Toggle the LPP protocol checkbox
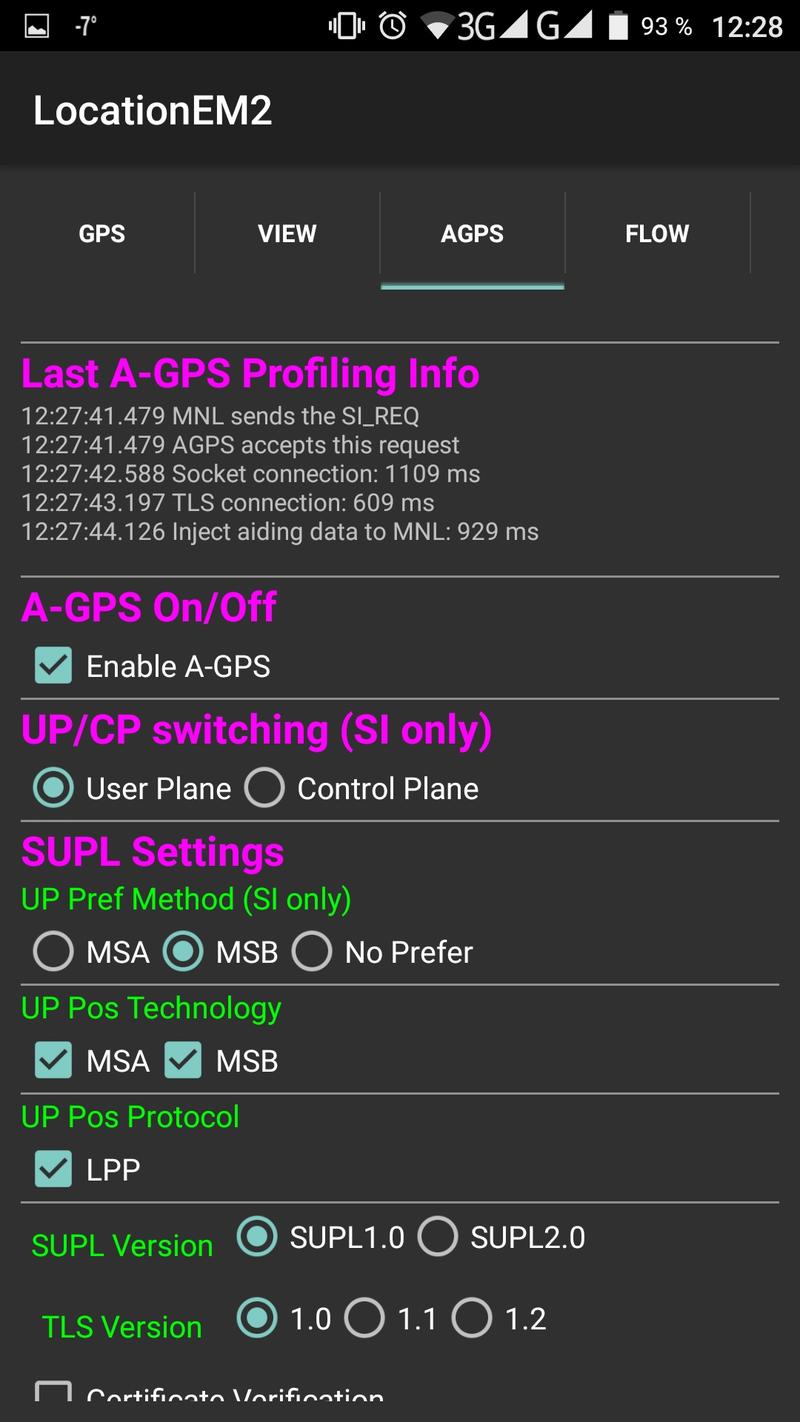The image size is (800, 1422). (x=53, y=1169)
